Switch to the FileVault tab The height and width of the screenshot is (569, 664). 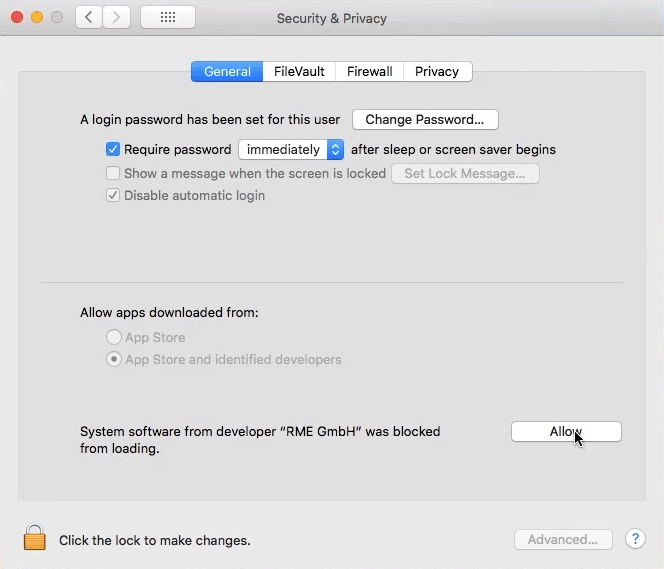pyautogui.click(x=298, y=72)
